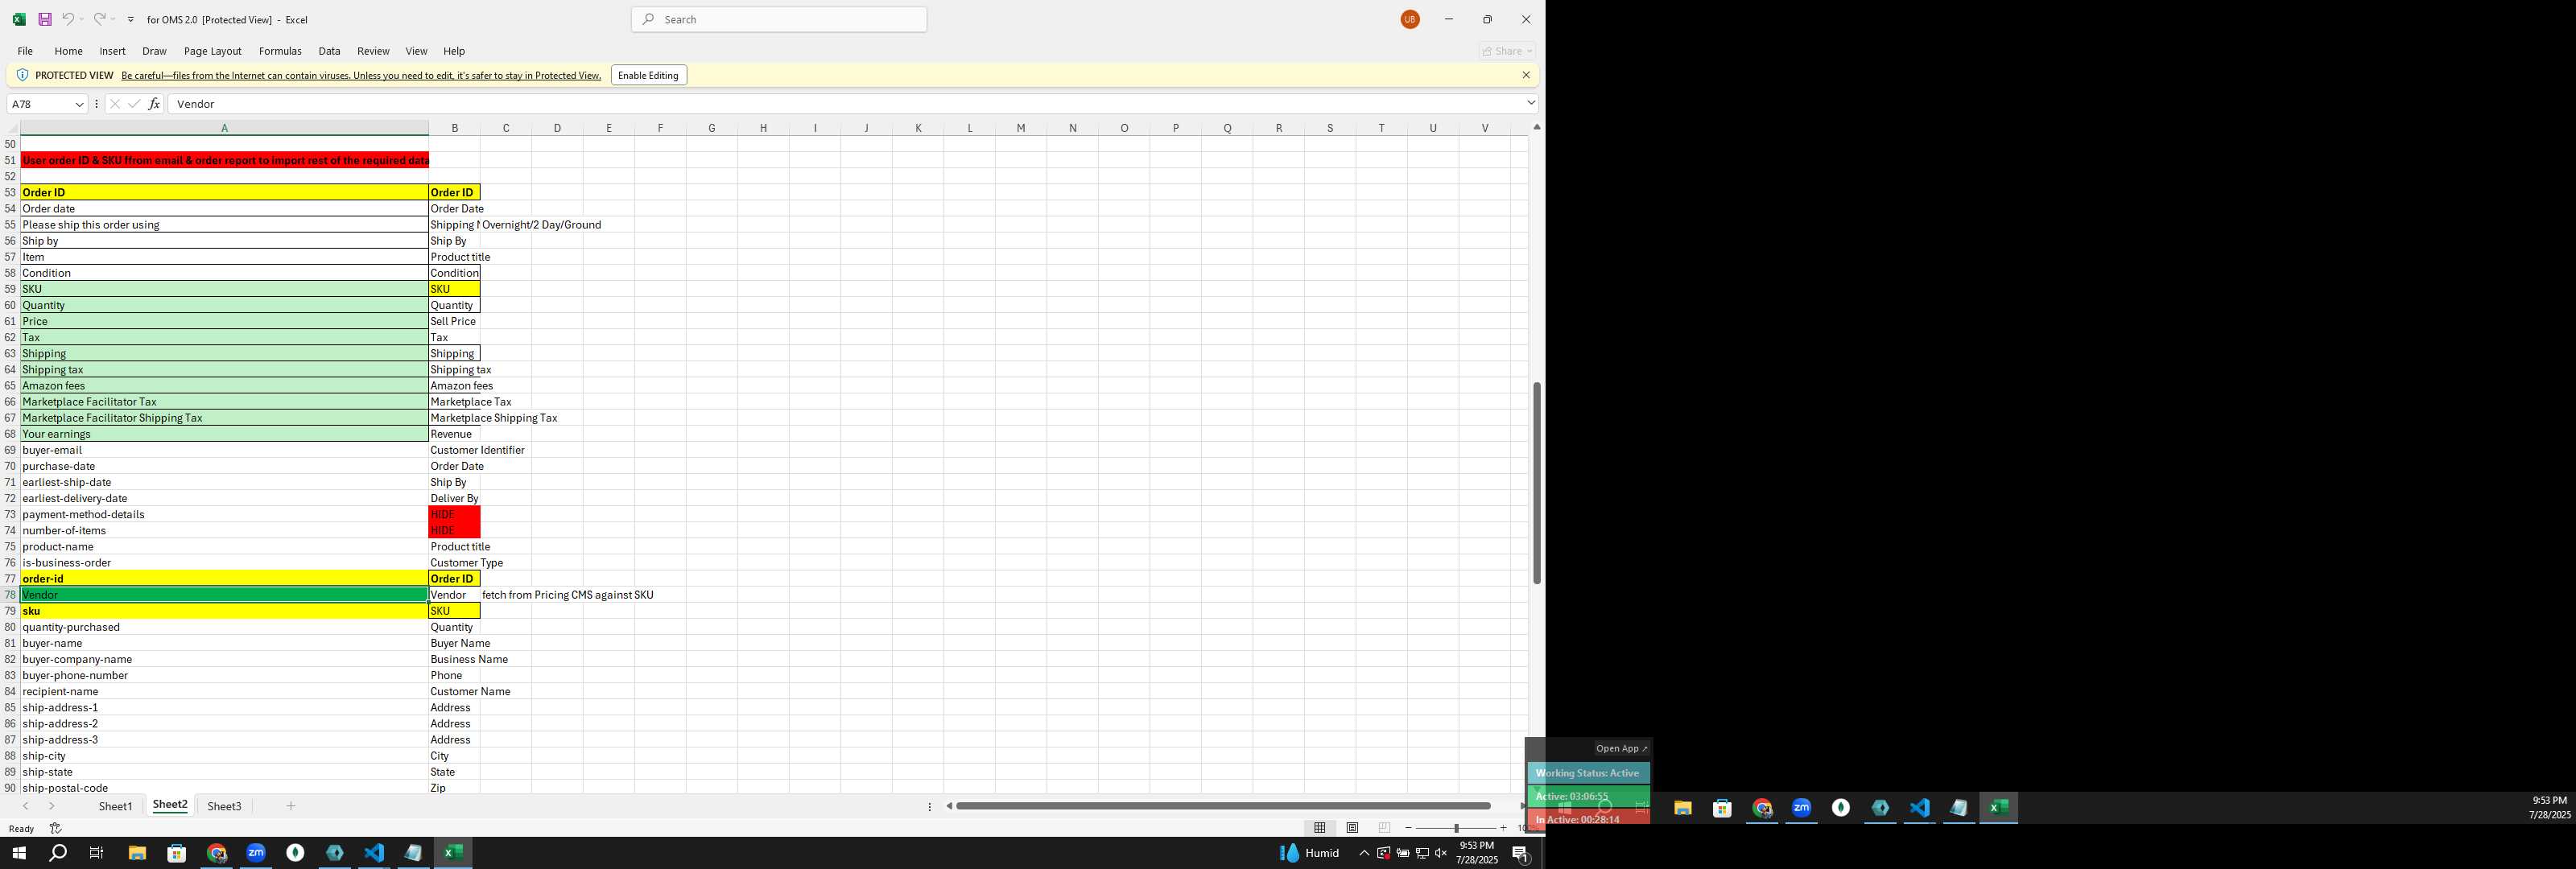This screenshot has width=2576, height=869.
Task: Click the UB account avatar
Action: coord(1410,19)
